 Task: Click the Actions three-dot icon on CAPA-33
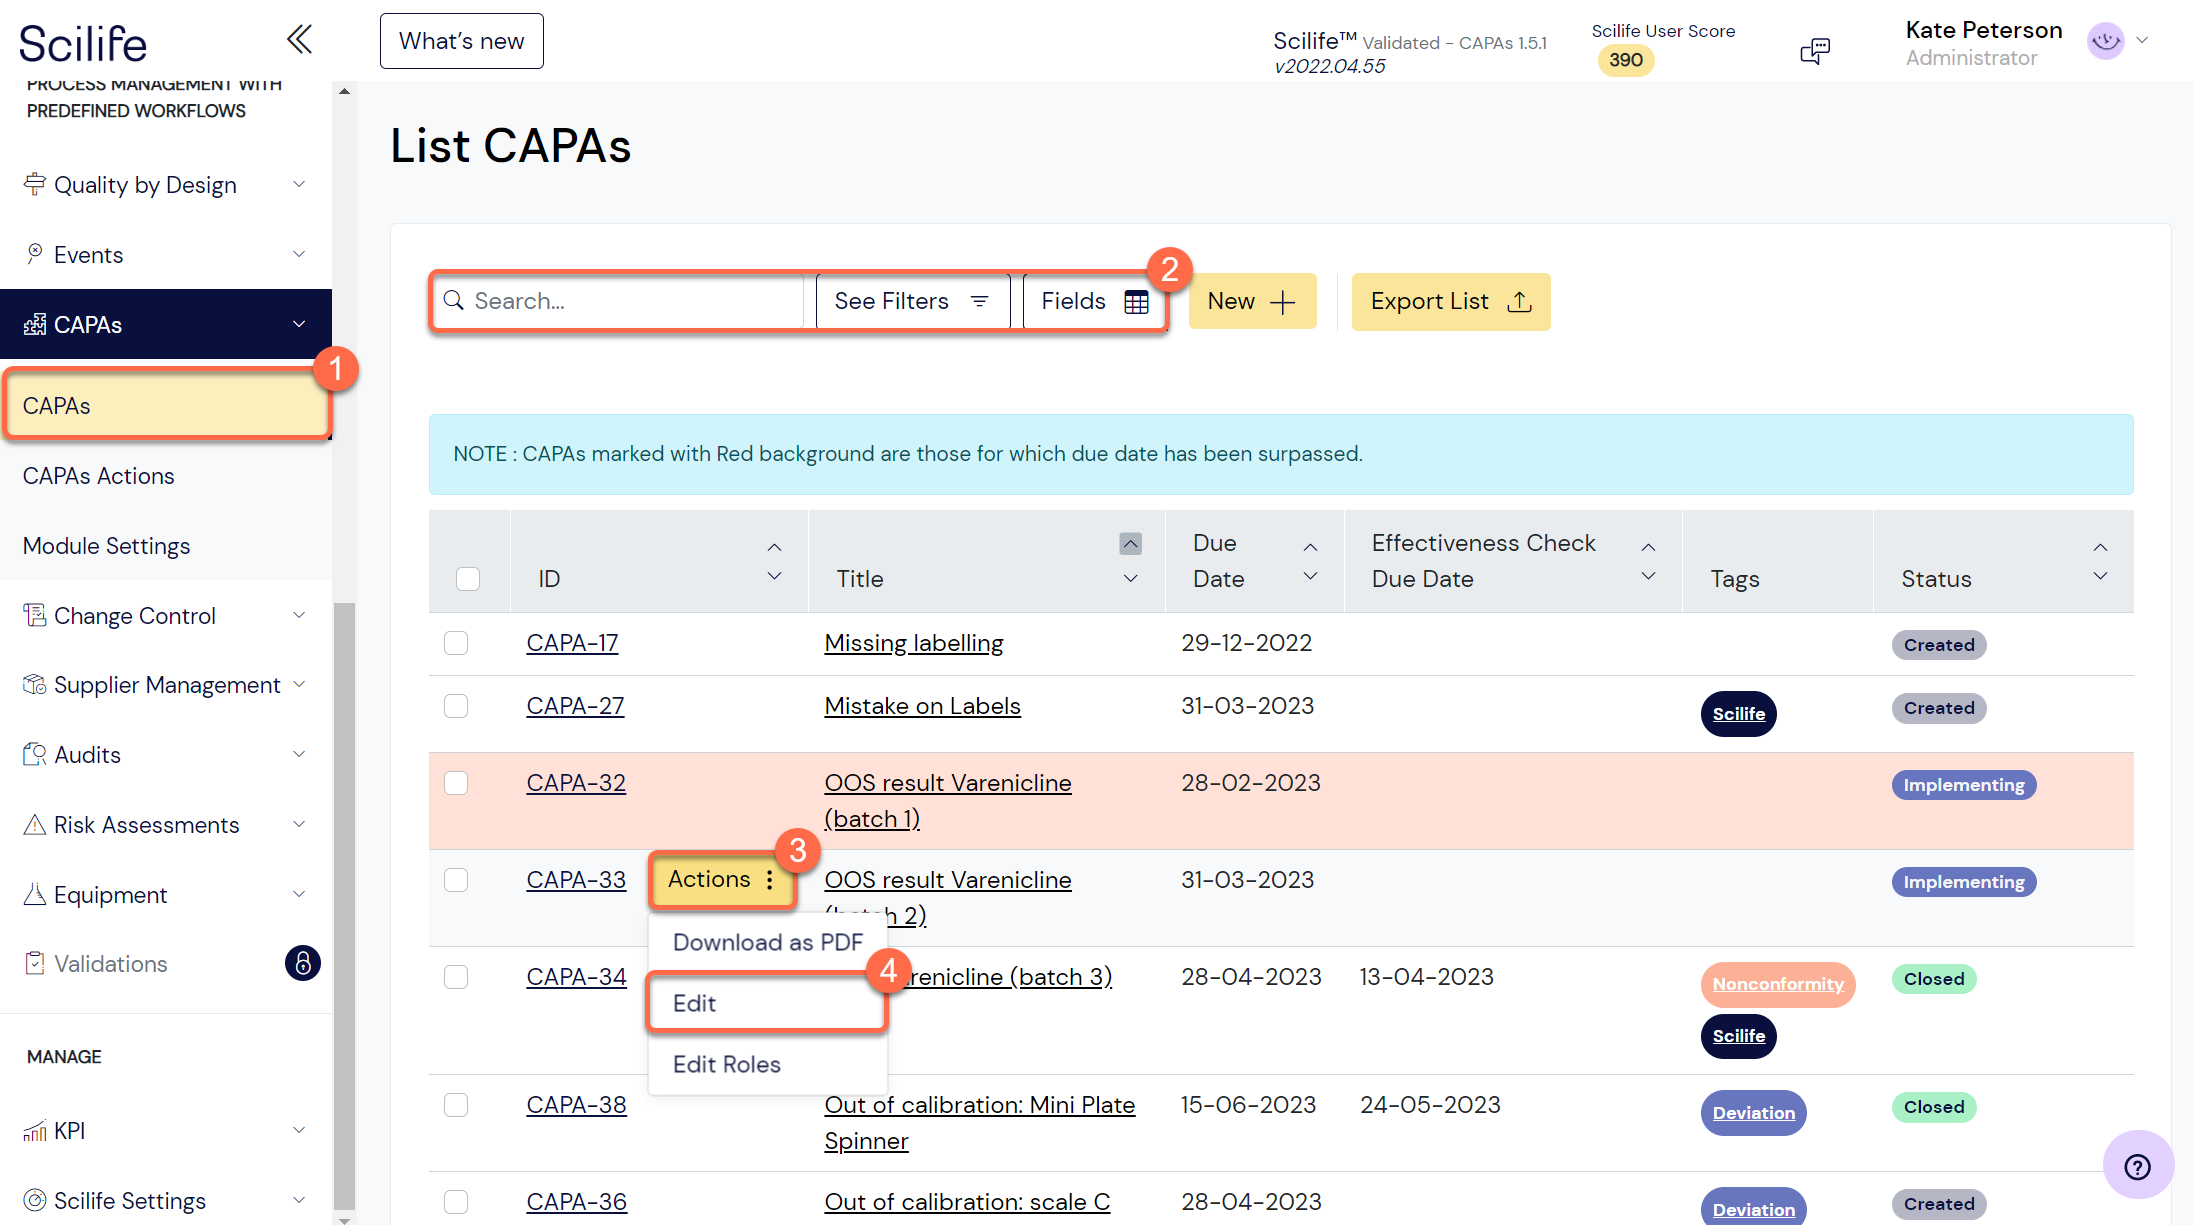pyautogui.click(x=769, y=879)
